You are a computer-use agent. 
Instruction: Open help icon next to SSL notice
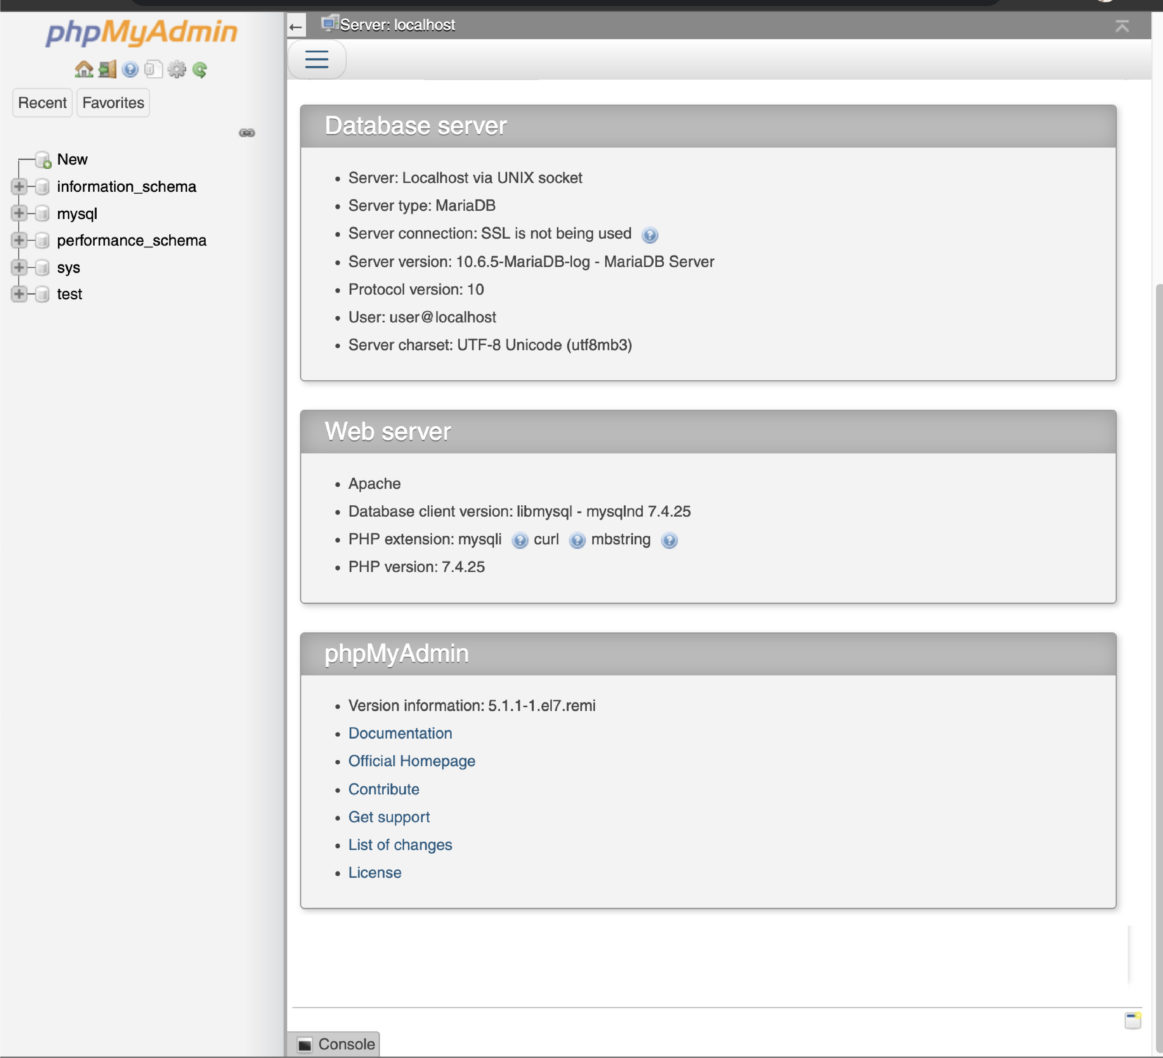[x=651, y=233]
